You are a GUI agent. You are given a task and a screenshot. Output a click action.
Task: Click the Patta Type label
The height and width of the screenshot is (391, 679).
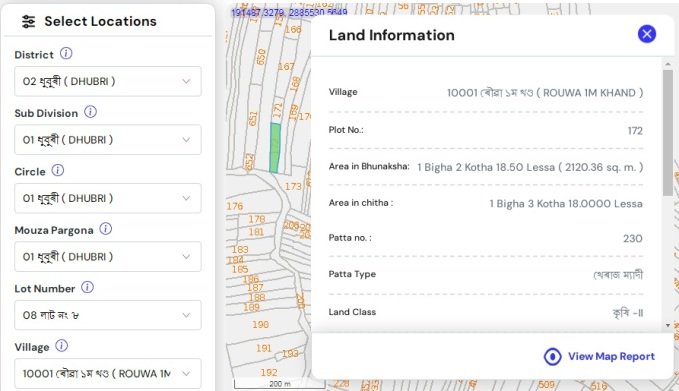click(352, 274)
